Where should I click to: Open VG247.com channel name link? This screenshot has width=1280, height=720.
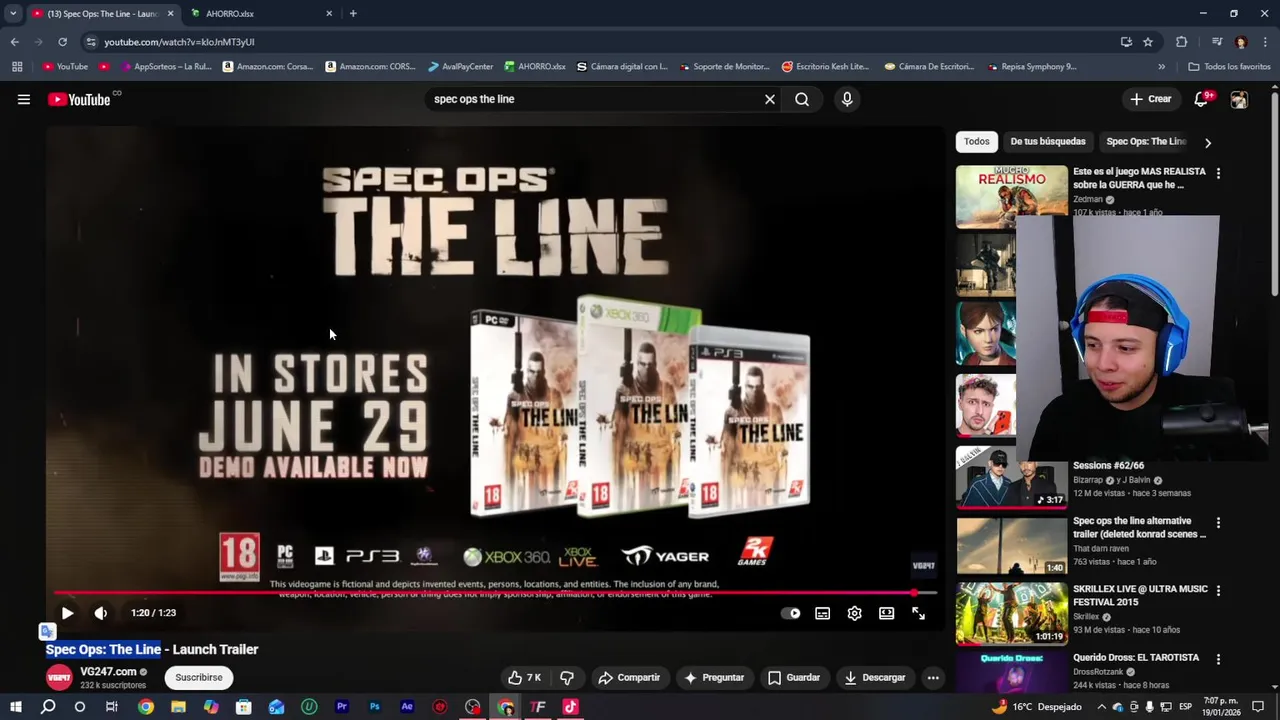click(x=108, y=671)
